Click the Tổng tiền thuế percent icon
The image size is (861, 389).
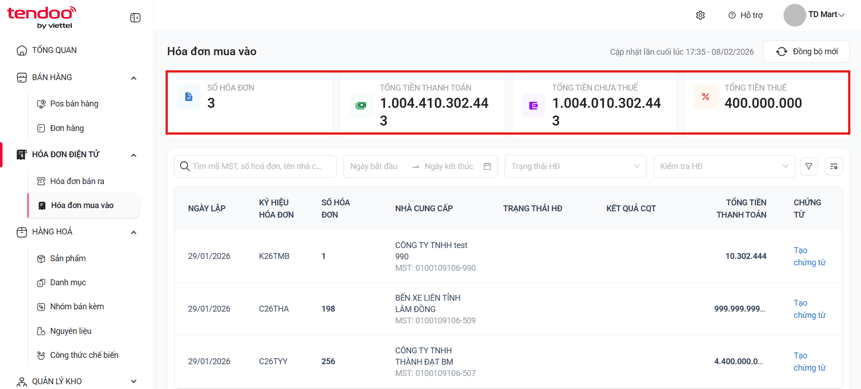tap(706, 97)
